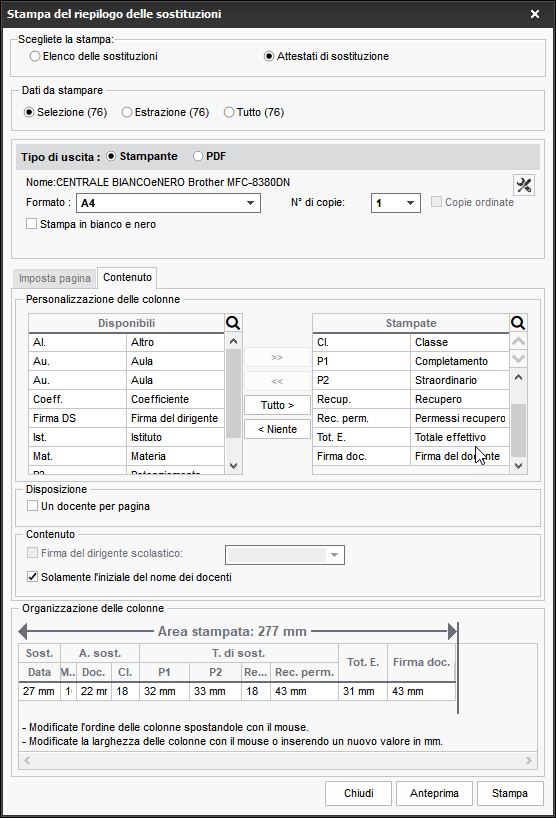This screenshot has height=818, width=556.
Task: Click the Disponibili column header
Action: [x=126, y=323]
